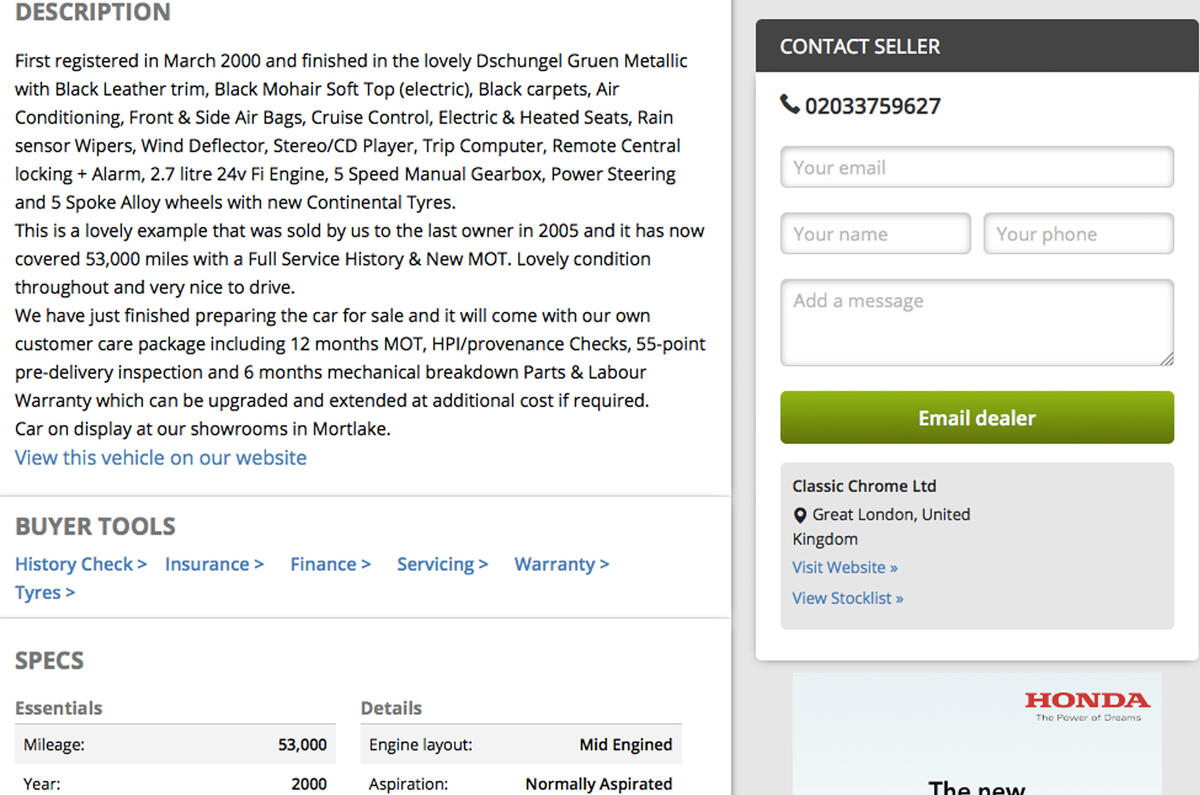Open the Tyres buyer tool link

(45, 592)
